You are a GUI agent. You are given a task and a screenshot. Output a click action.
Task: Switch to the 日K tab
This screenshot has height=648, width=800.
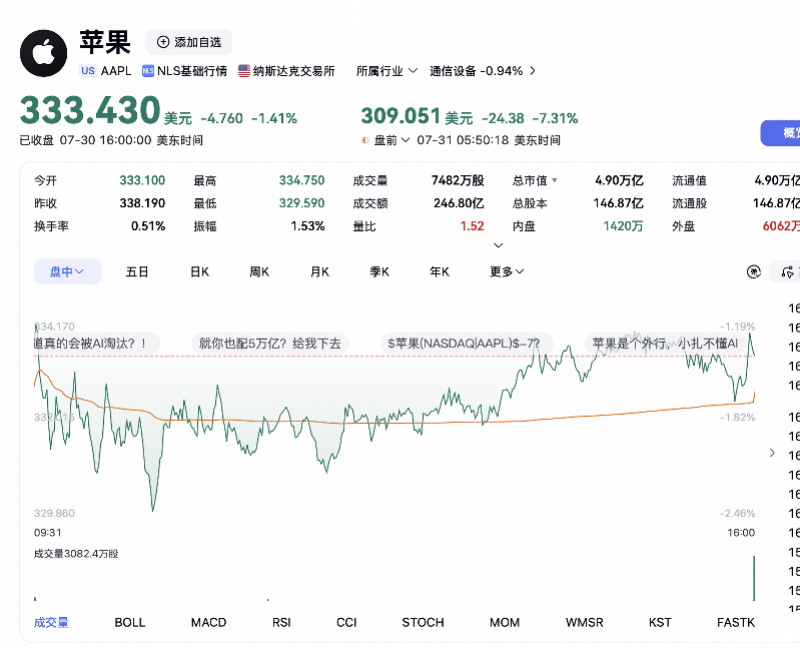[199, 272]
